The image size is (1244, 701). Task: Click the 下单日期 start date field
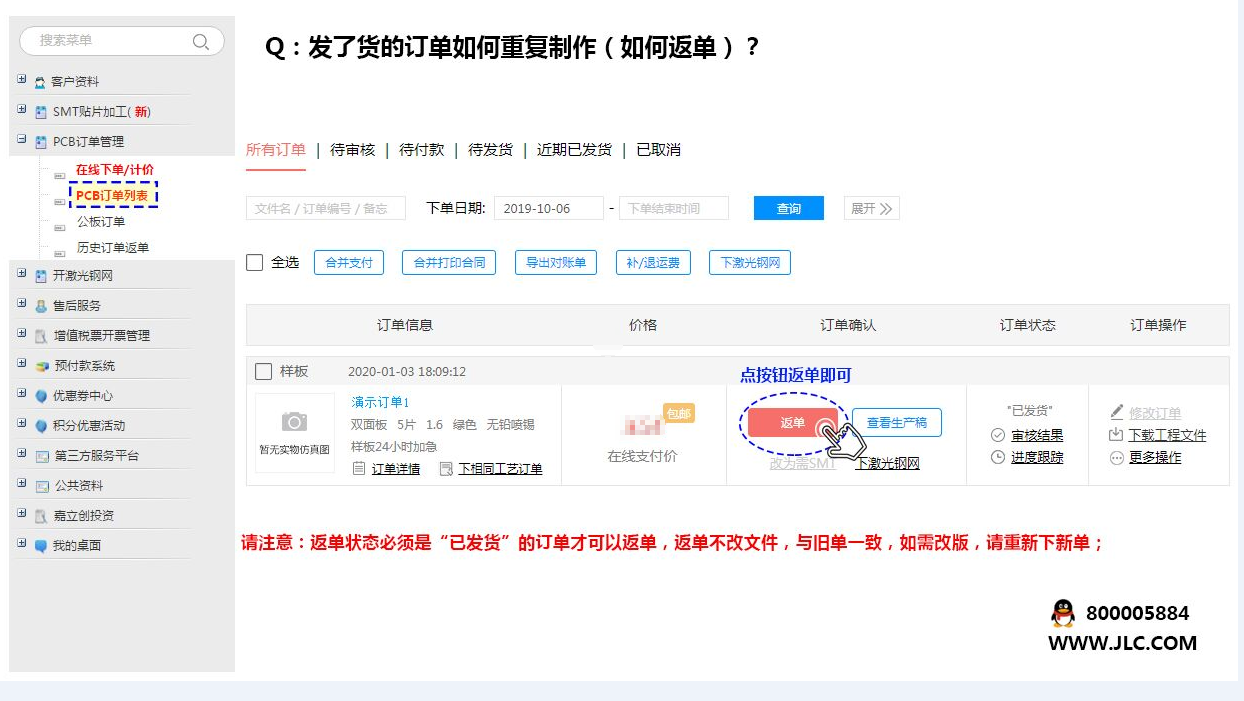(x=548, y=208)
